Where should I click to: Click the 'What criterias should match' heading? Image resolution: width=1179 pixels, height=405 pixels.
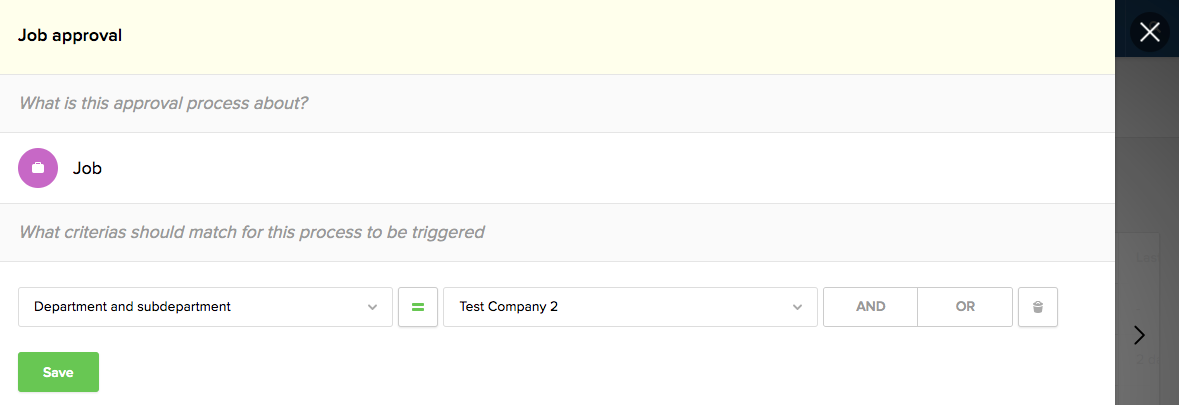tap(251, 232)
